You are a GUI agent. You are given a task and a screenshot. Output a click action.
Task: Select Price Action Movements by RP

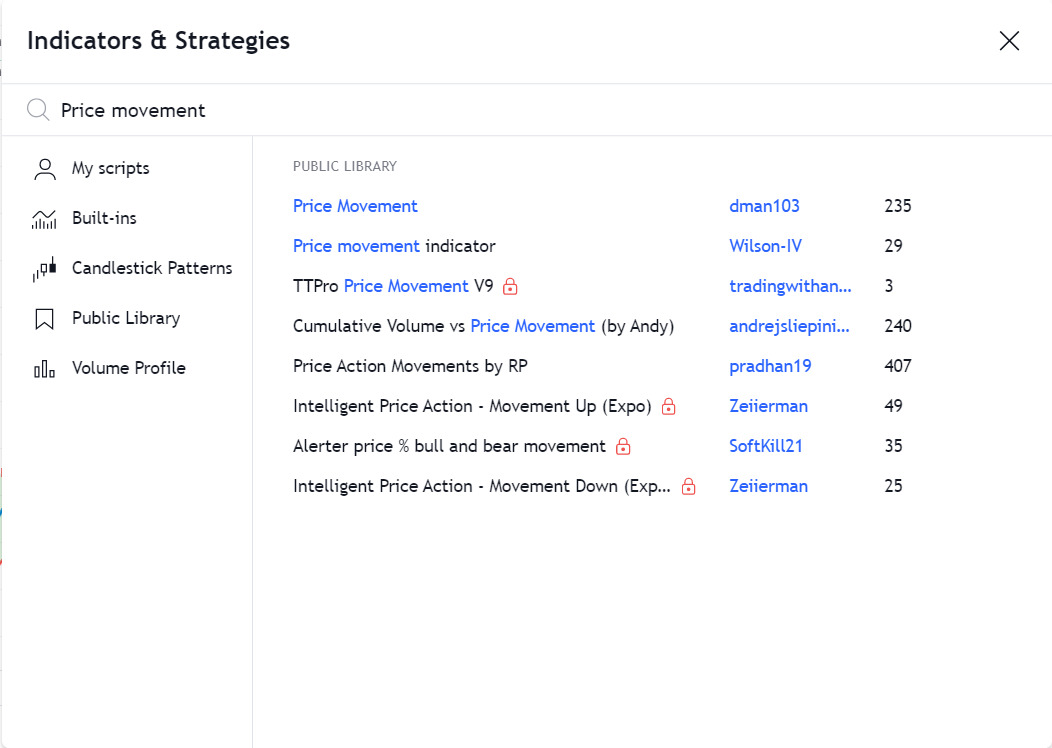point(410,366)
